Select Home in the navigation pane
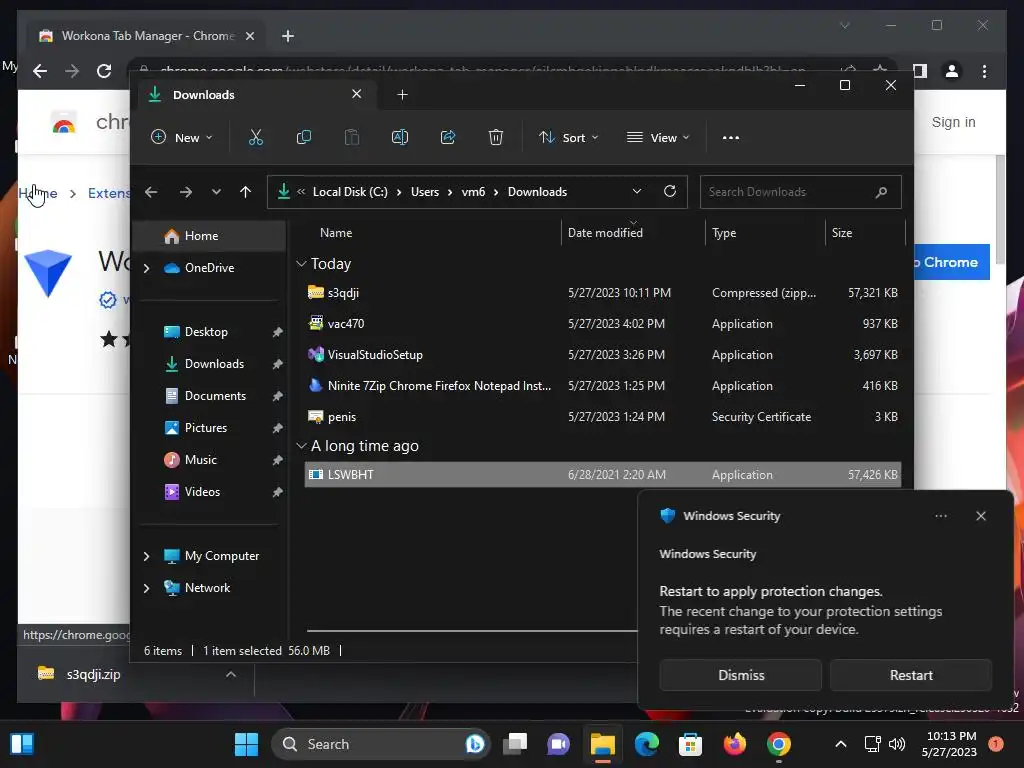The height and width of the screenshot is (768, 1024). (x=210, y=236)
